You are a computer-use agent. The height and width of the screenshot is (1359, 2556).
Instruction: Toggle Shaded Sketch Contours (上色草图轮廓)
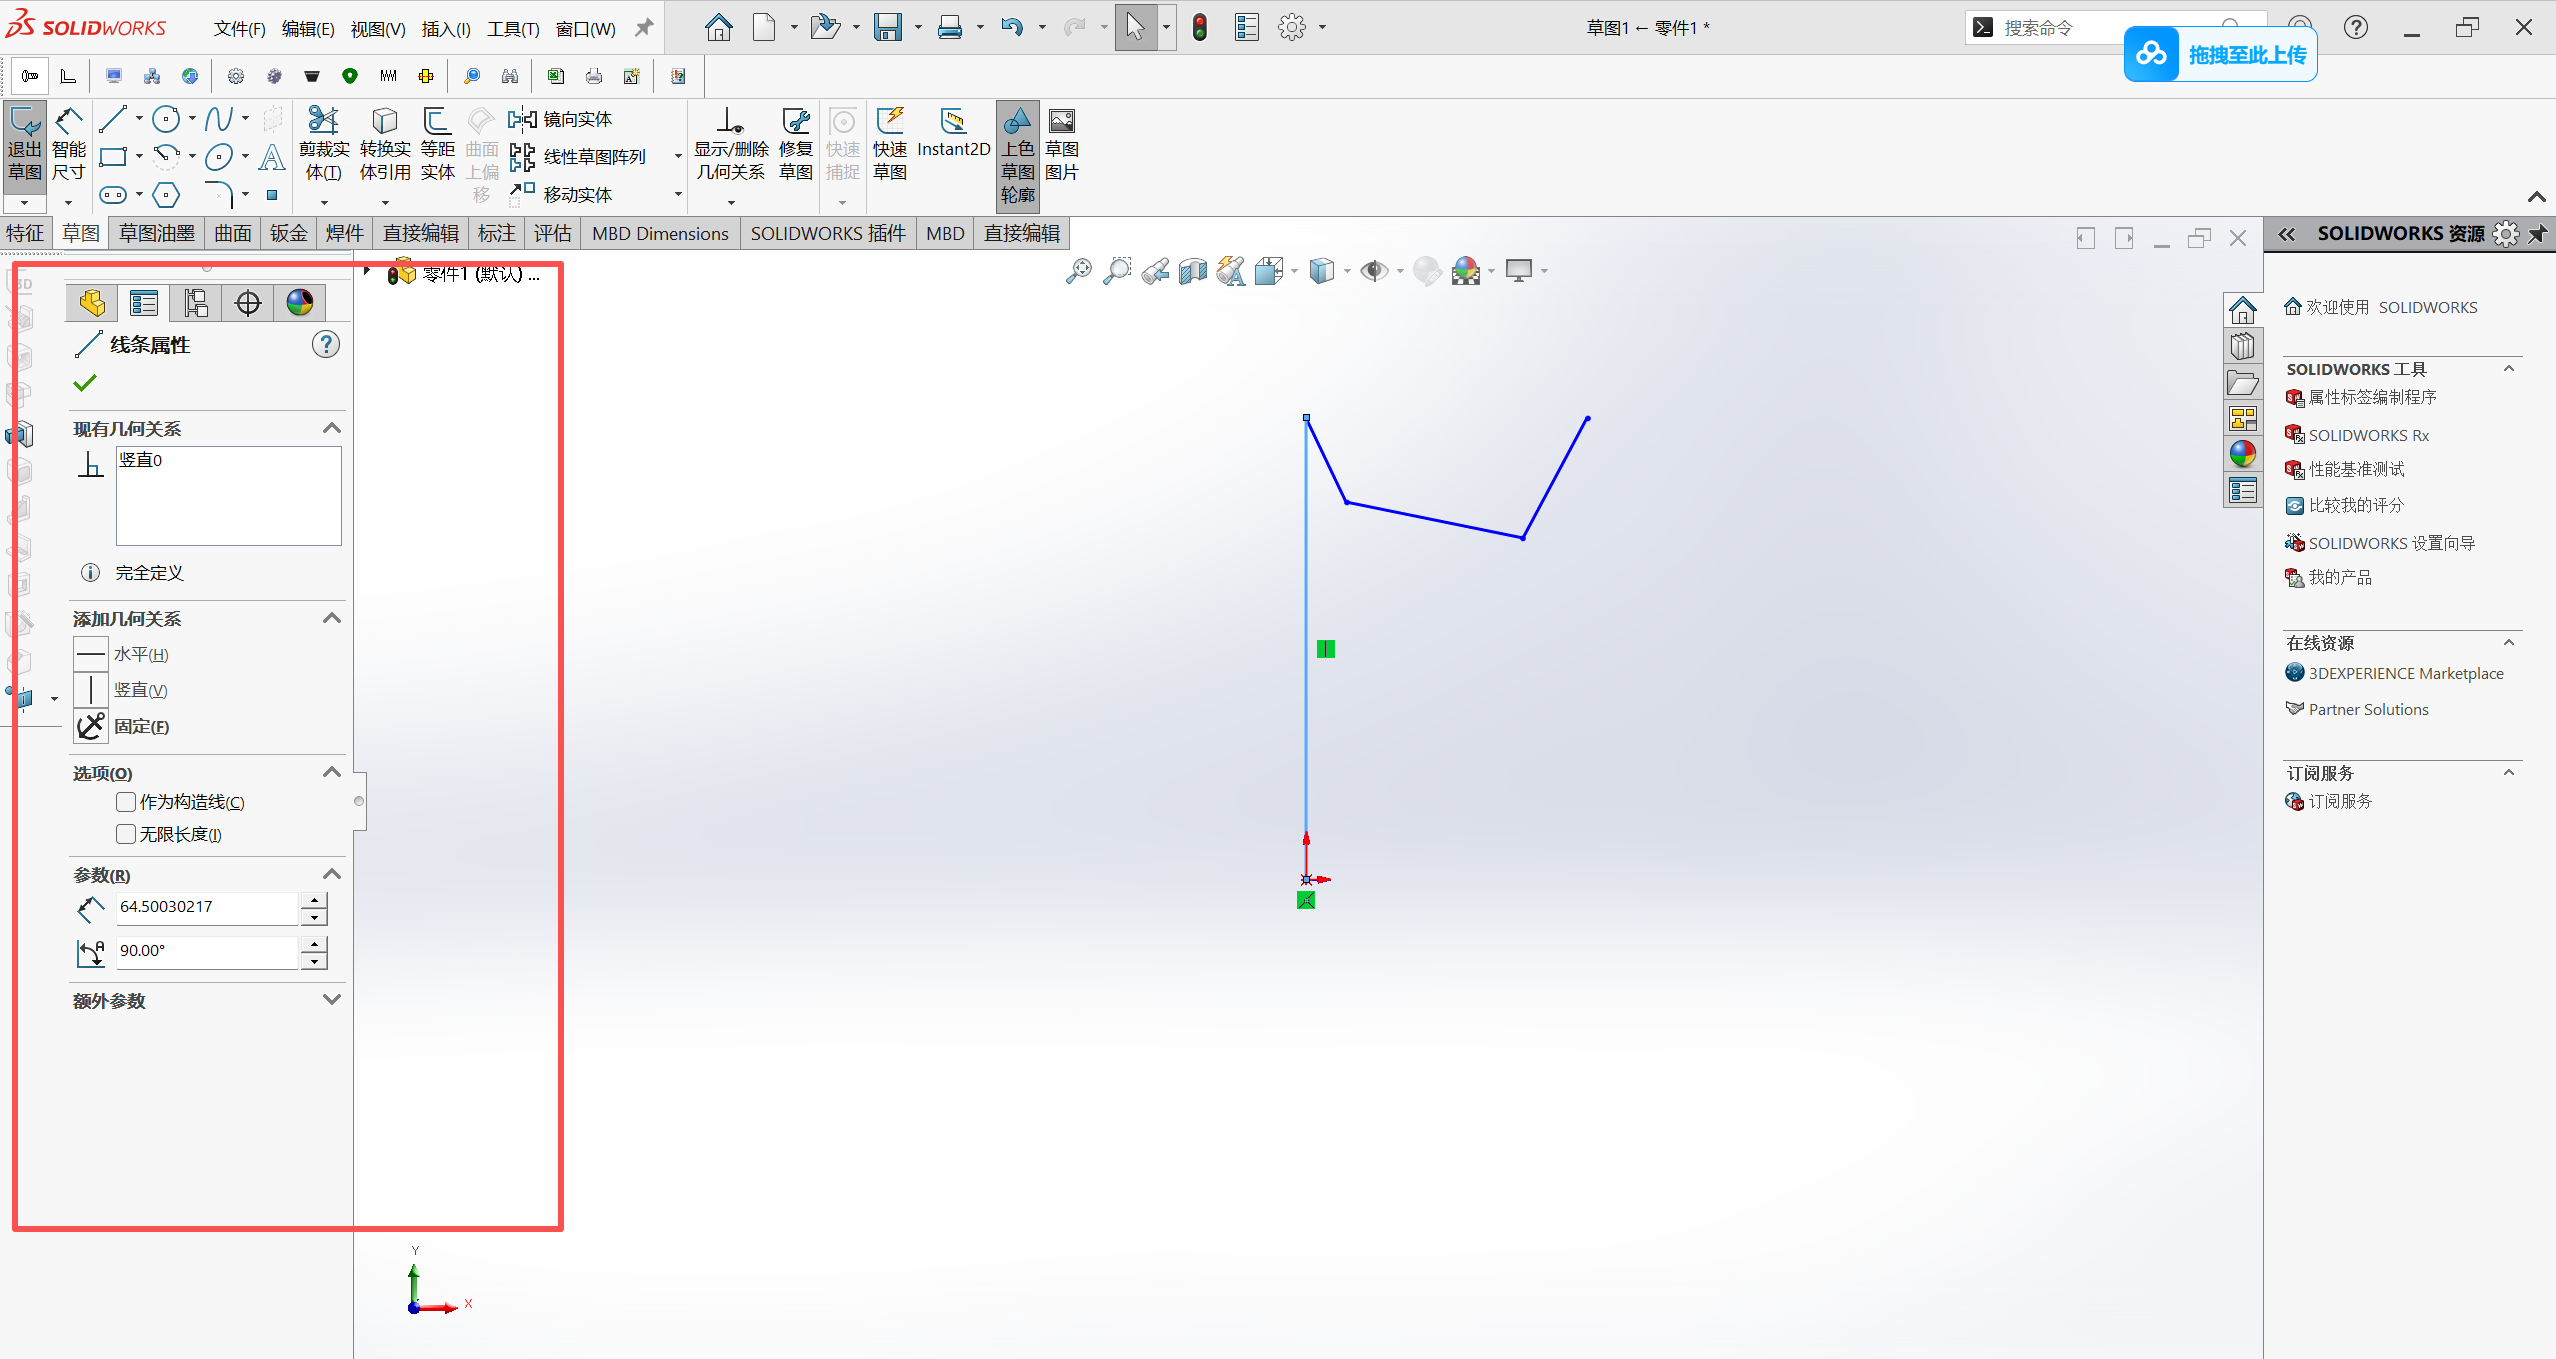click(1017, 150)
